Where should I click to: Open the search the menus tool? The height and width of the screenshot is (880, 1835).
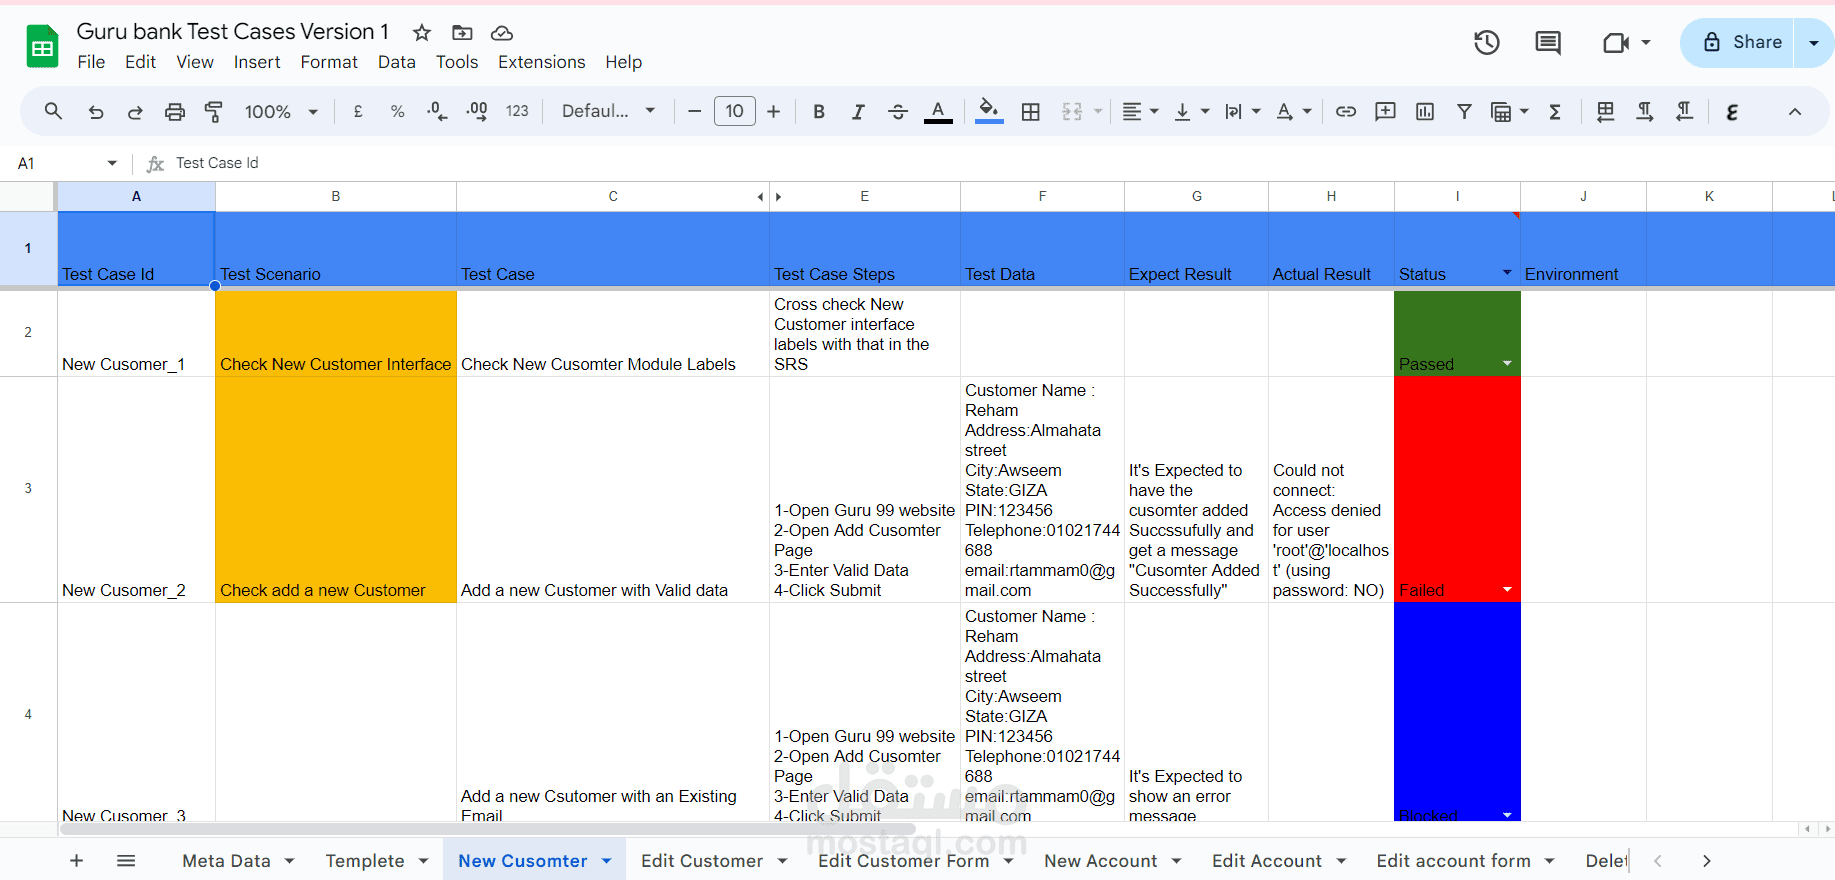[53, 111]
